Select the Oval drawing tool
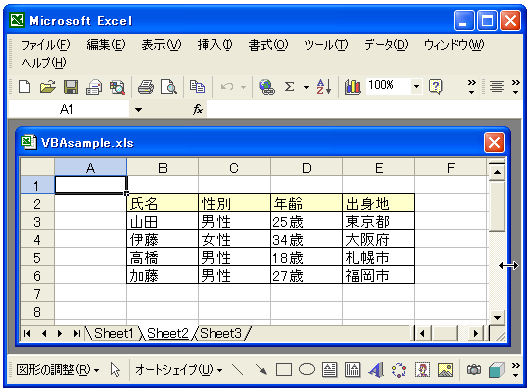 click(307, 370)
